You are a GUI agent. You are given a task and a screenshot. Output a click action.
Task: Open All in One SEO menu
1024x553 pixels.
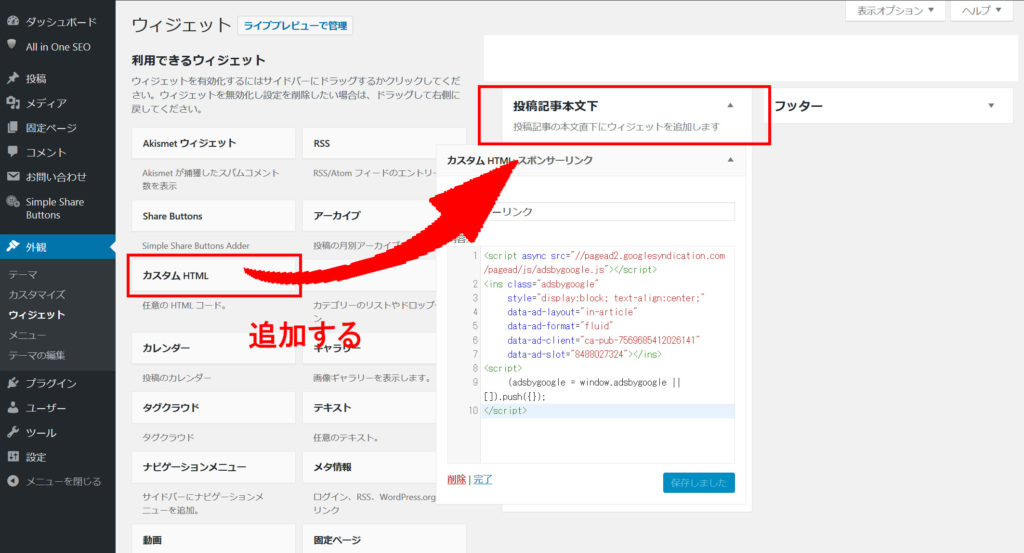coord(57,46)
